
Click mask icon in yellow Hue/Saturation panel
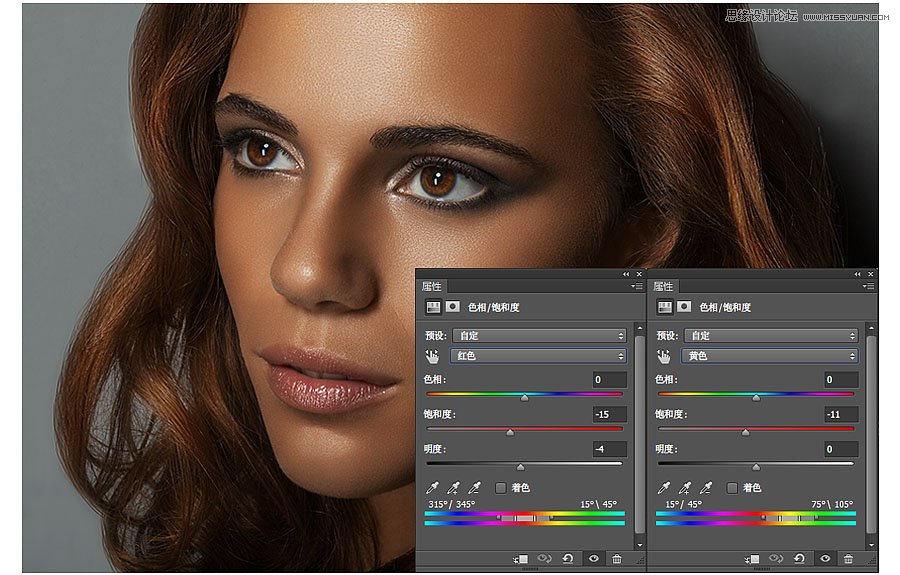pyautogui.click(x=684, y=307)
